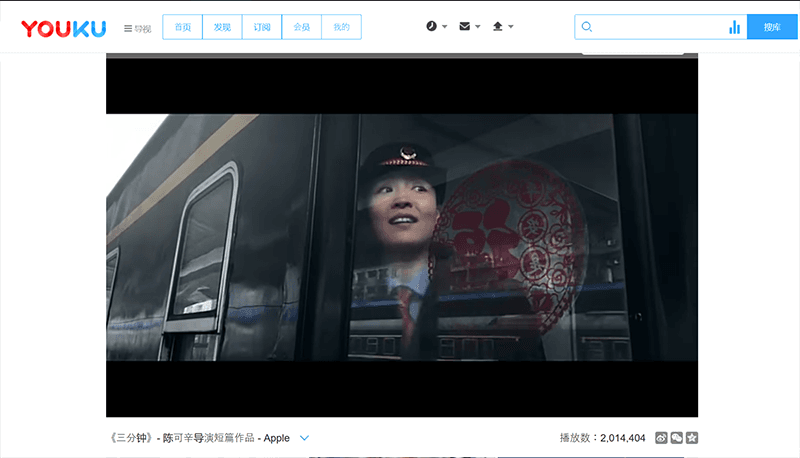Expand the video title details chevron

pyautogui.click(x=305, y=438)
